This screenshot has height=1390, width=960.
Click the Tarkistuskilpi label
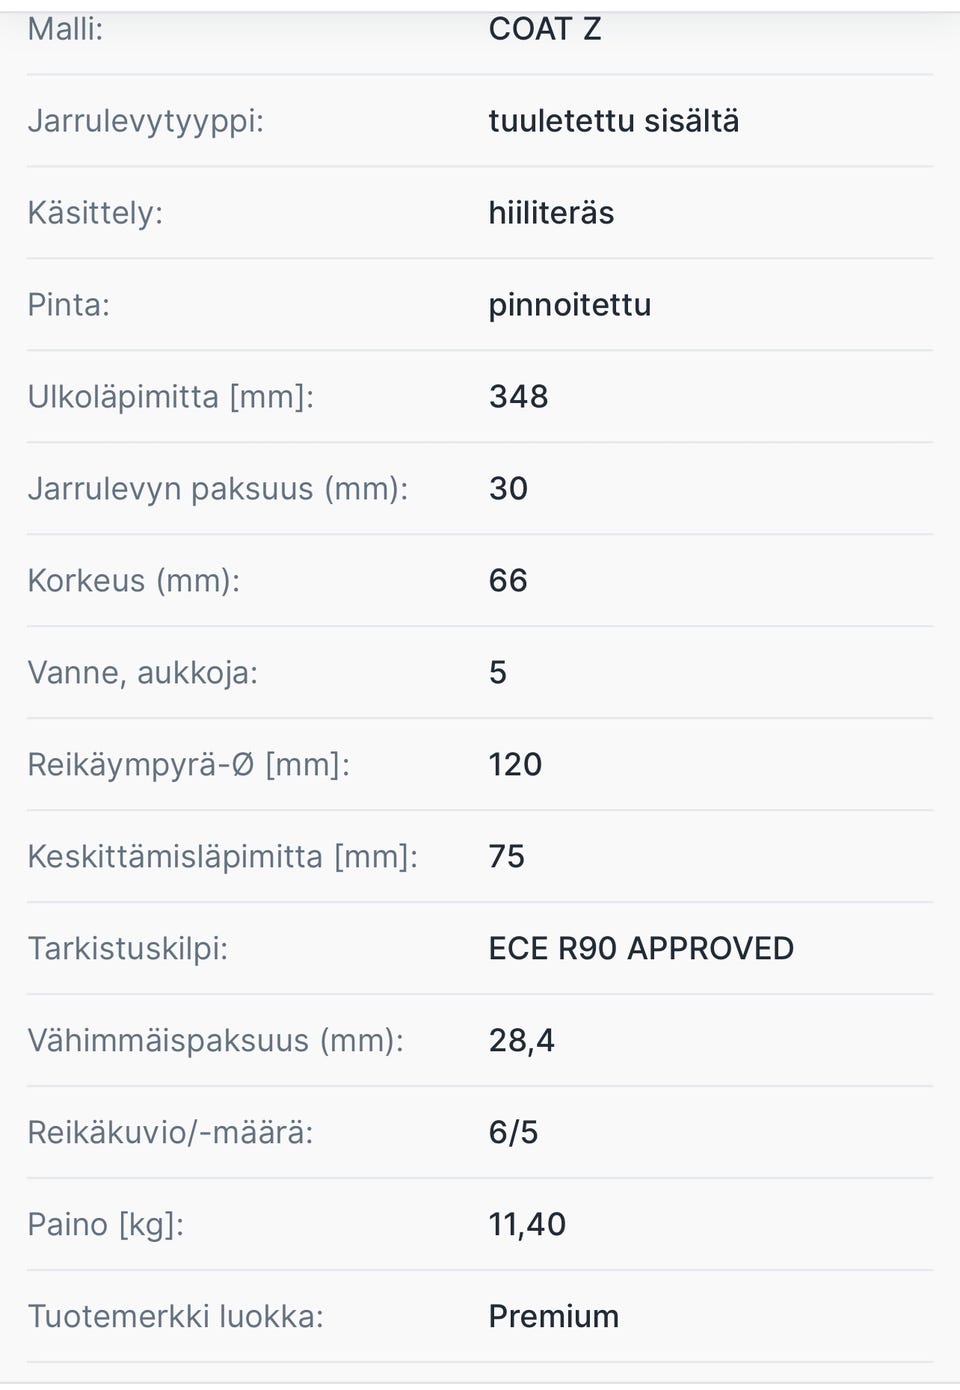click(x=127, y=949)
